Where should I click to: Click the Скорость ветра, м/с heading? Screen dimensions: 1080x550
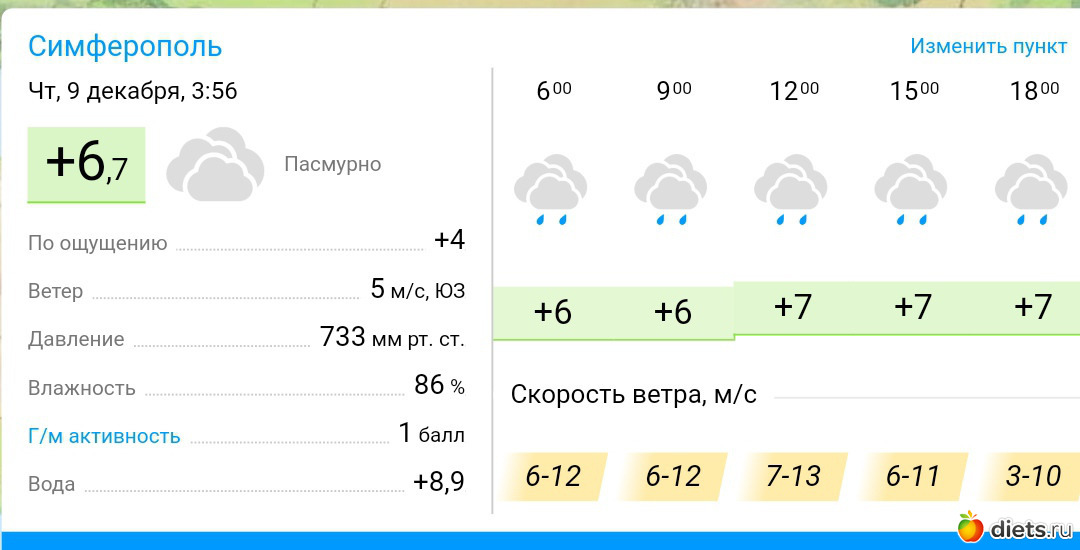pos(634,395)
